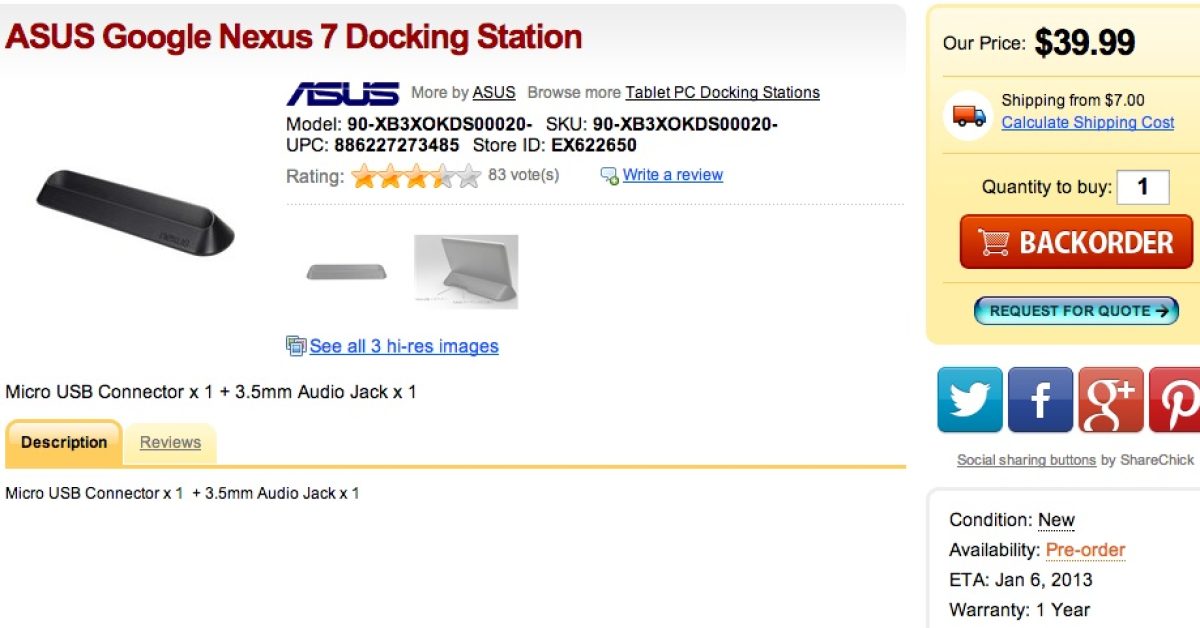This screenshot has width=1200, height=628.
Task: Click the hi-res images gallery icon
Action: click(x=296, y=346)
